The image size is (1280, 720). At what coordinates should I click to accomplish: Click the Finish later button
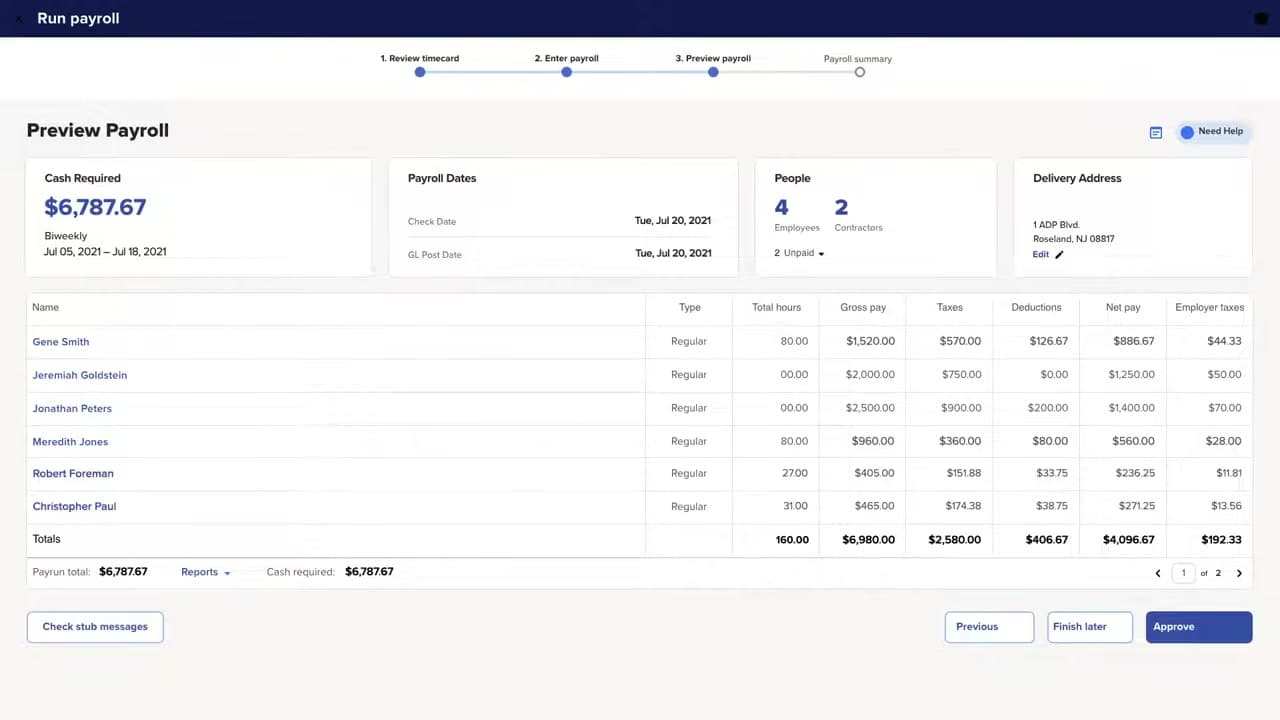pos(1090,627)
